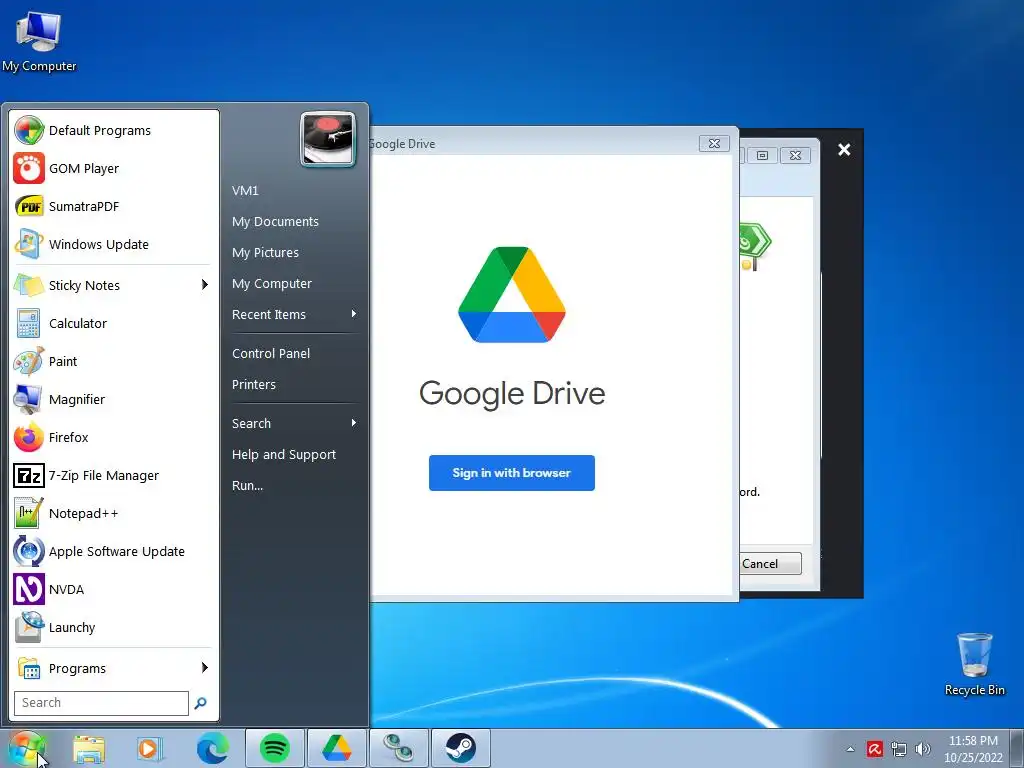
Task: Click the Start orb button on taskbar
Action: tap(27, 748)
